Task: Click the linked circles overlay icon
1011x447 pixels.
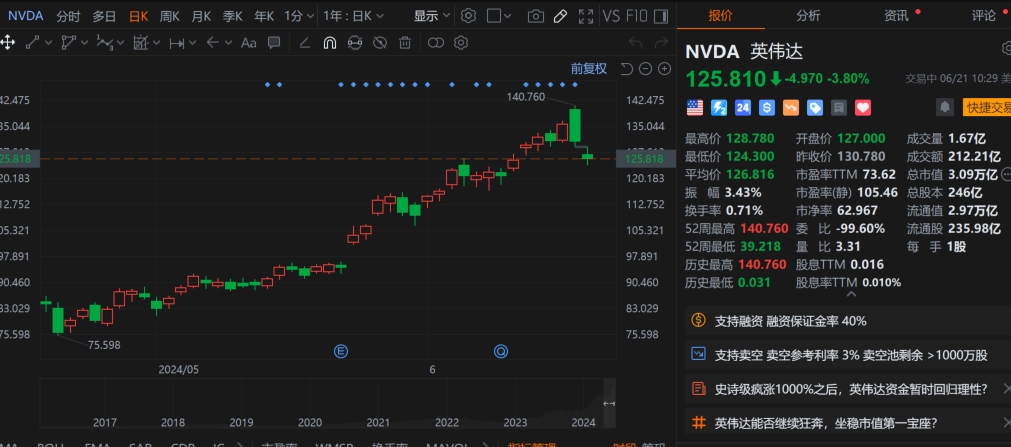Action: tap(436, 43)
